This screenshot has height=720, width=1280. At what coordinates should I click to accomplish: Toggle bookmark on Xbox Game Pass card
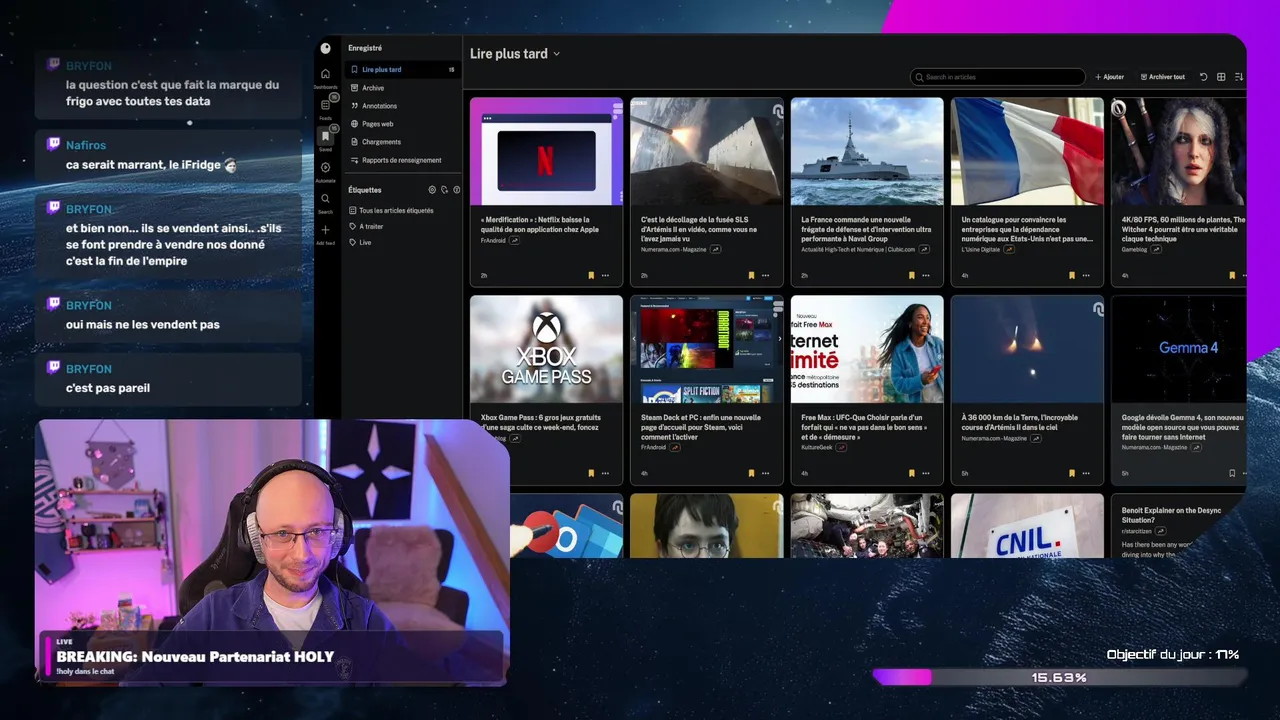click(591, 473)
